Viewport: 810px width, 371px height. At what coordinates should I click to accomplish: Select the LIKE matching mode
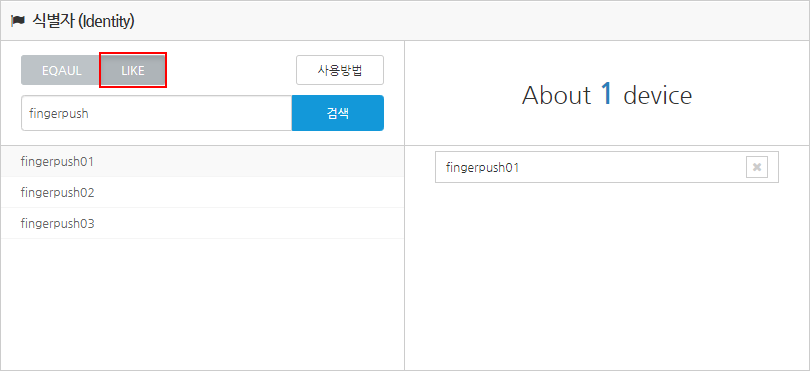tap(133, 71)
